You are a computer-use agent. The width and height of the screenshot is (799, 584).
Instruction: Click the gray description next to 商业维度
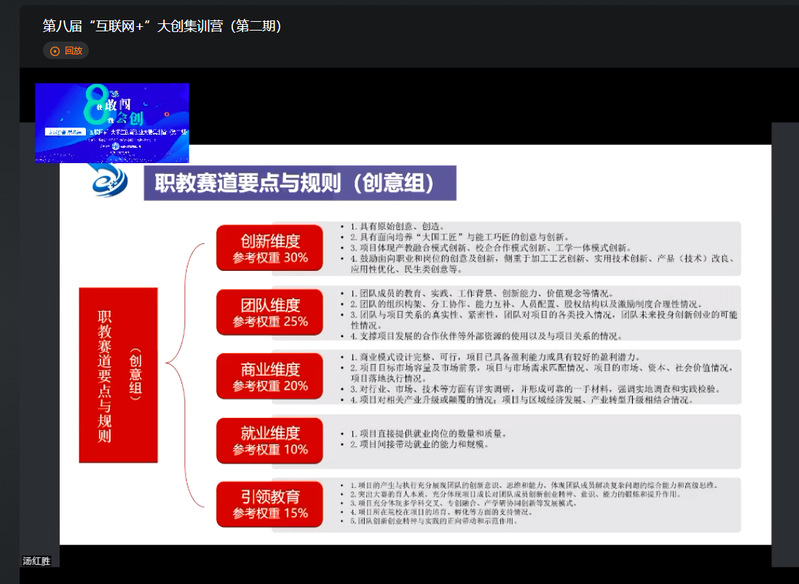point(538,376)
